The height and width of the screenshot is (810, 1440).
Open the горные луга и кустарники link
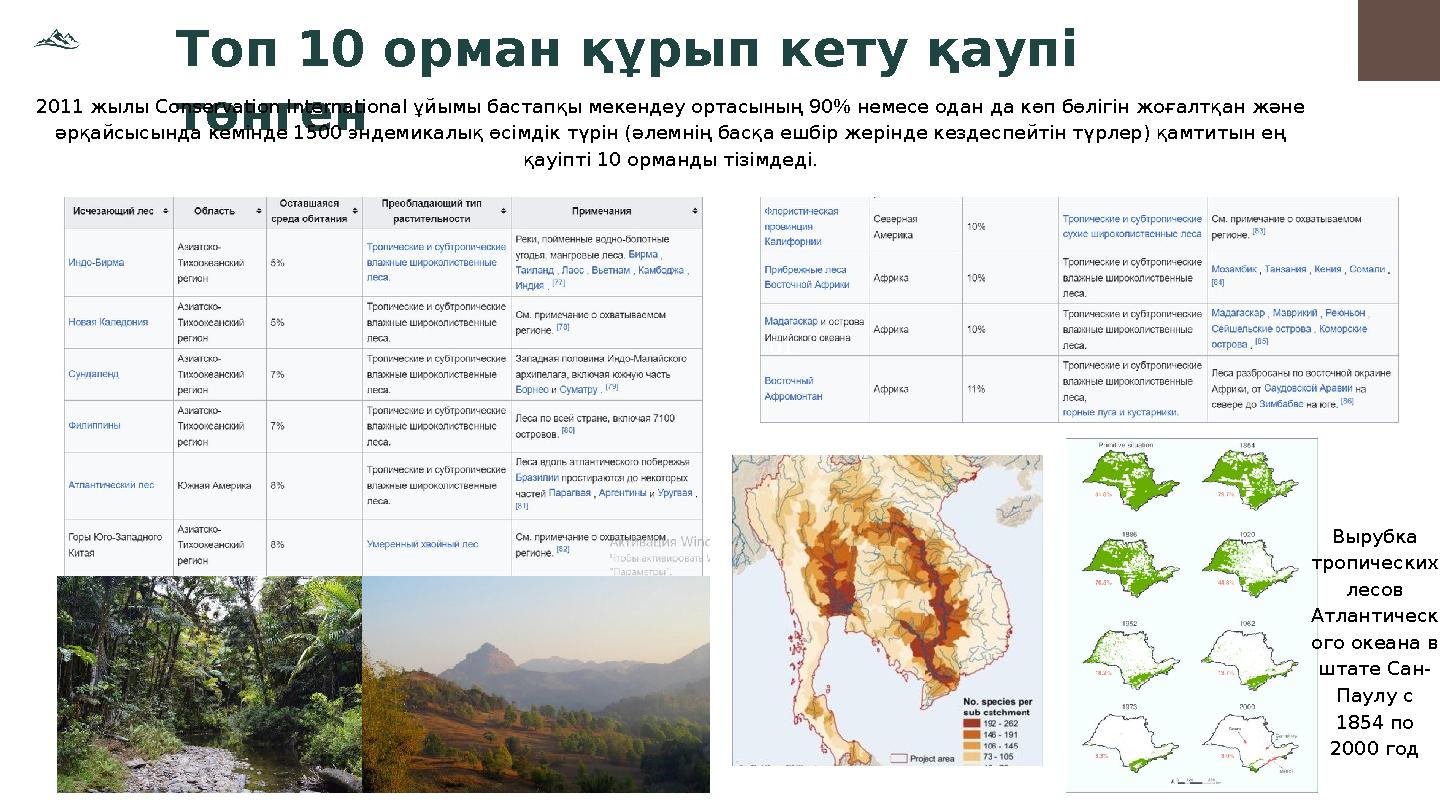(1120, 412)
